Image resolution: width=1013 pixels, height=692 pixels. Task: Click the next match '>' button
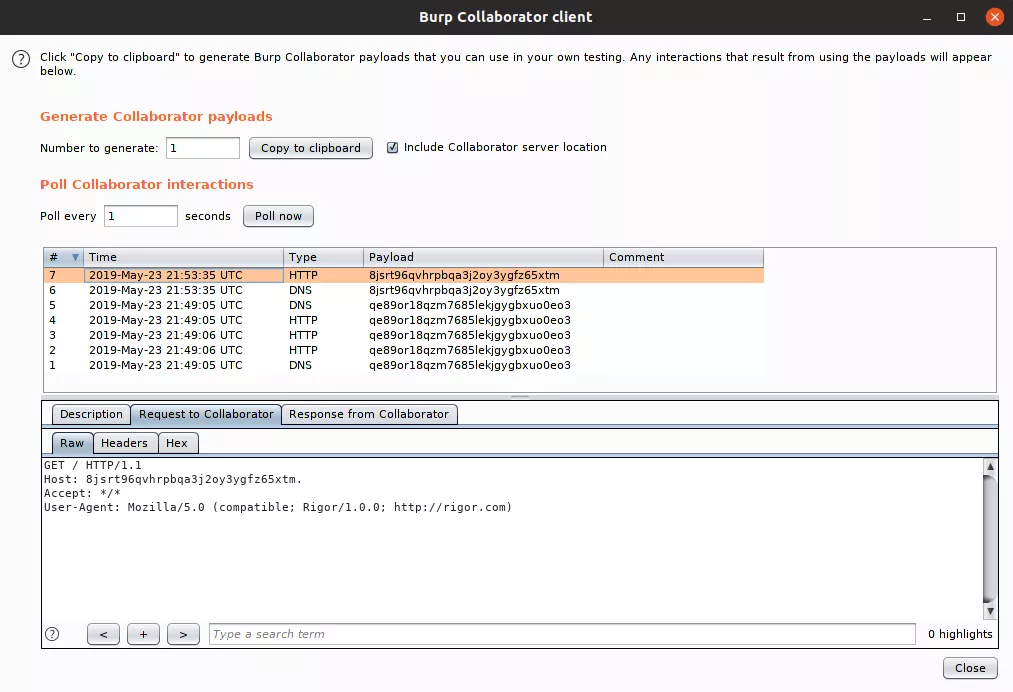click(183, 634)
